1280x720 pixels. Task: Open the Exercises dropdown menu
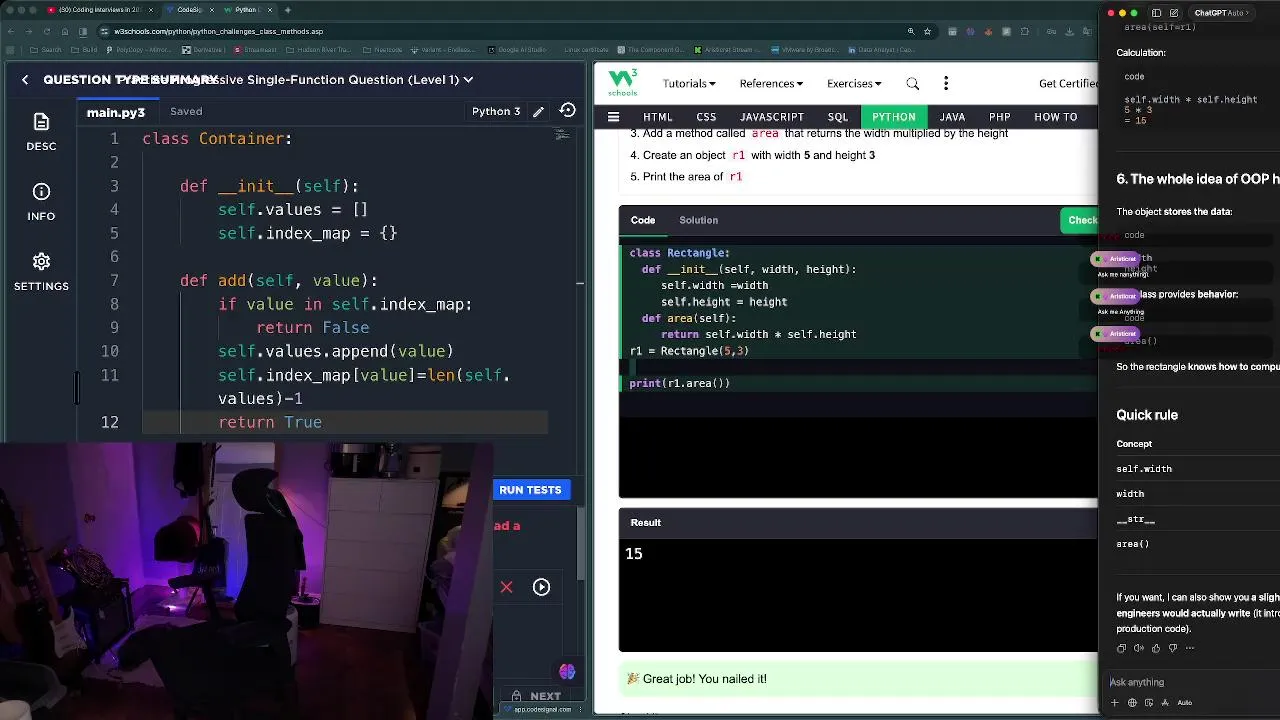pyautogui.click(x=854, y=84)
